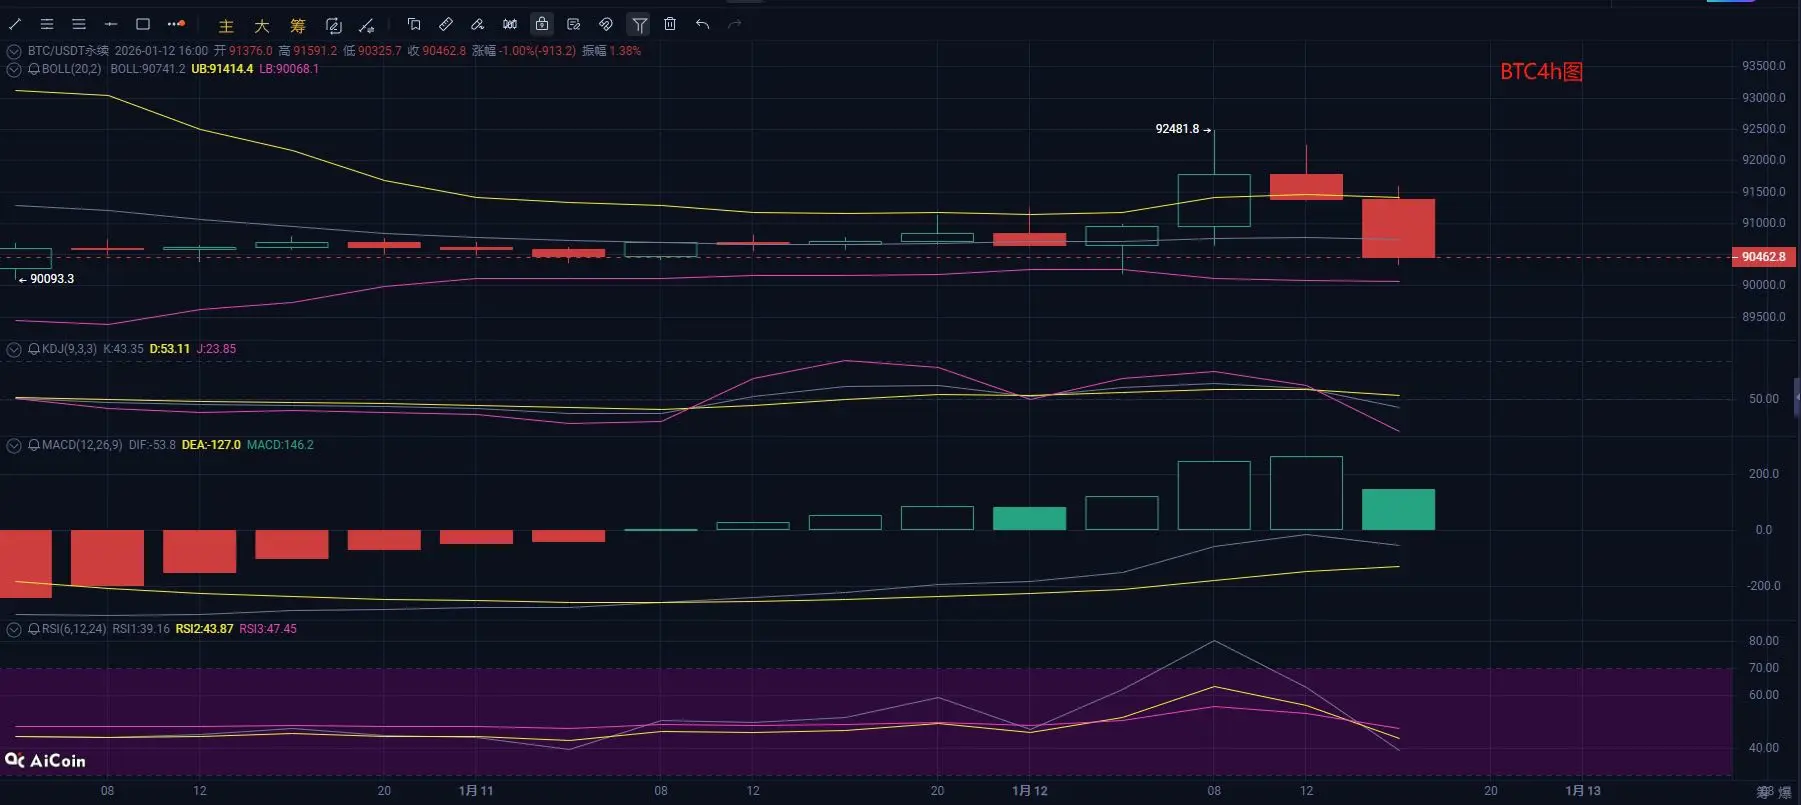Toggle the lock drawings icon

(x=542, y=24)
